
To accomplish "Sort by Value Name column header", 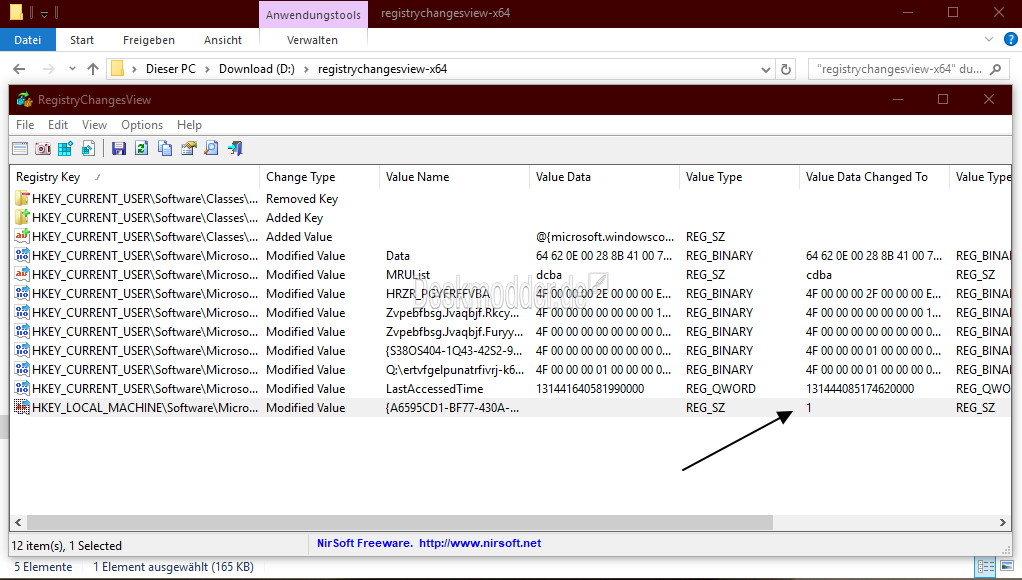I will [x=454, y=177].
